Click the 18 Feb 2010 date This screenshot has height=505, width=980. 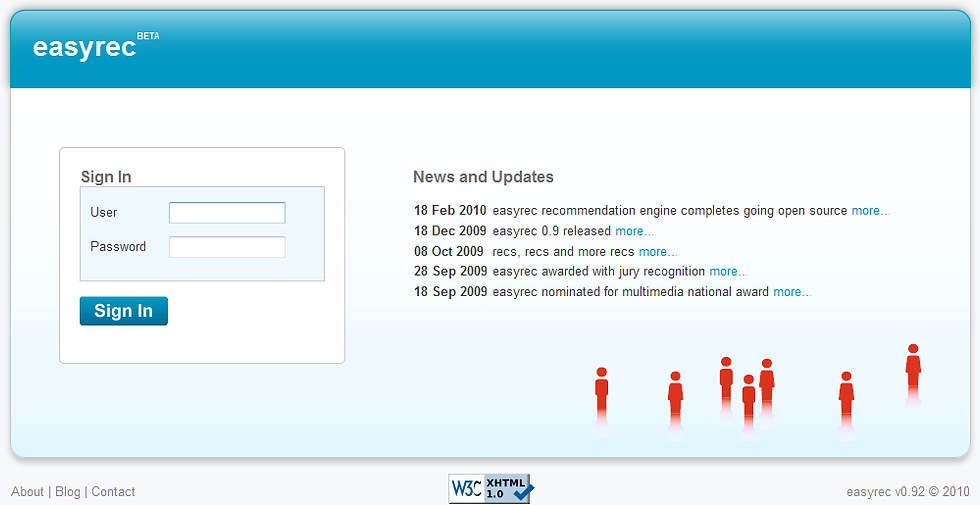click(x=450, y=211)
